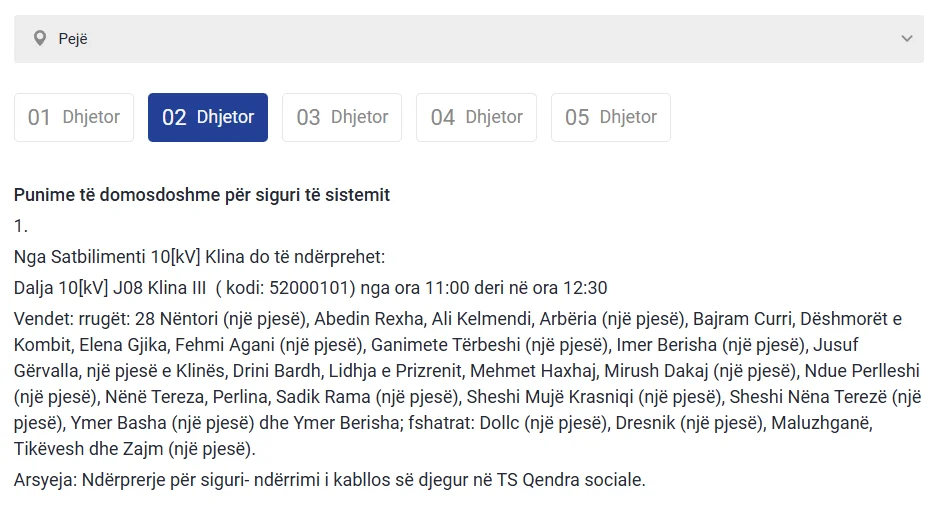Screen dimensions: 948x517
Task: Click the end time 12:30
Action: (x=584, y=288)
